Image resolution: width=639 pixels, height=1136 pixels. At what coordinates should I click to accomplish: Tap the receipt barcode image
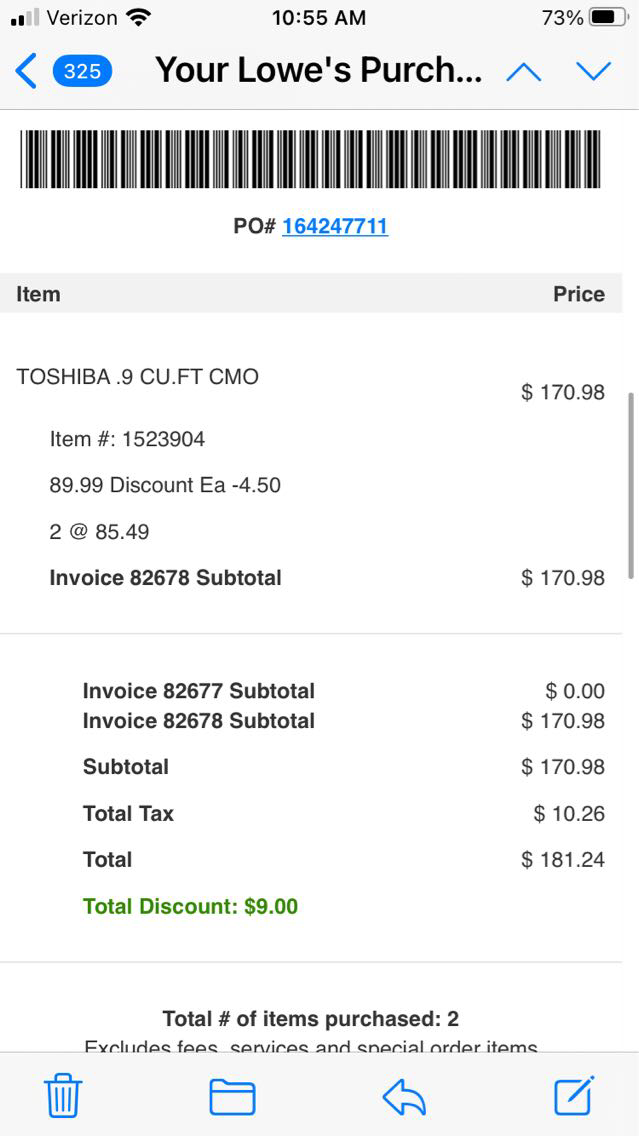click(x=311, y=159)
